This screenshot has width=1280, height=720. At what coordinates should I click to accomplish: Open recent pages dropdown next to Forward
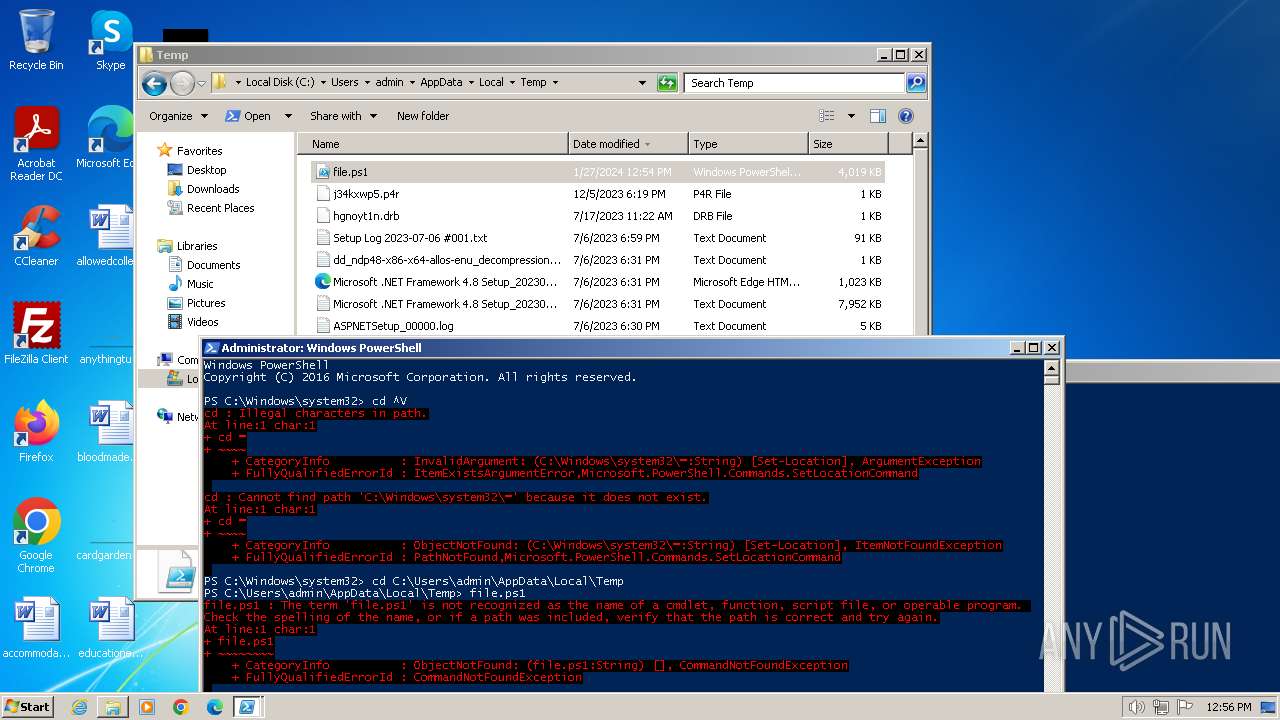pos(201,83)
